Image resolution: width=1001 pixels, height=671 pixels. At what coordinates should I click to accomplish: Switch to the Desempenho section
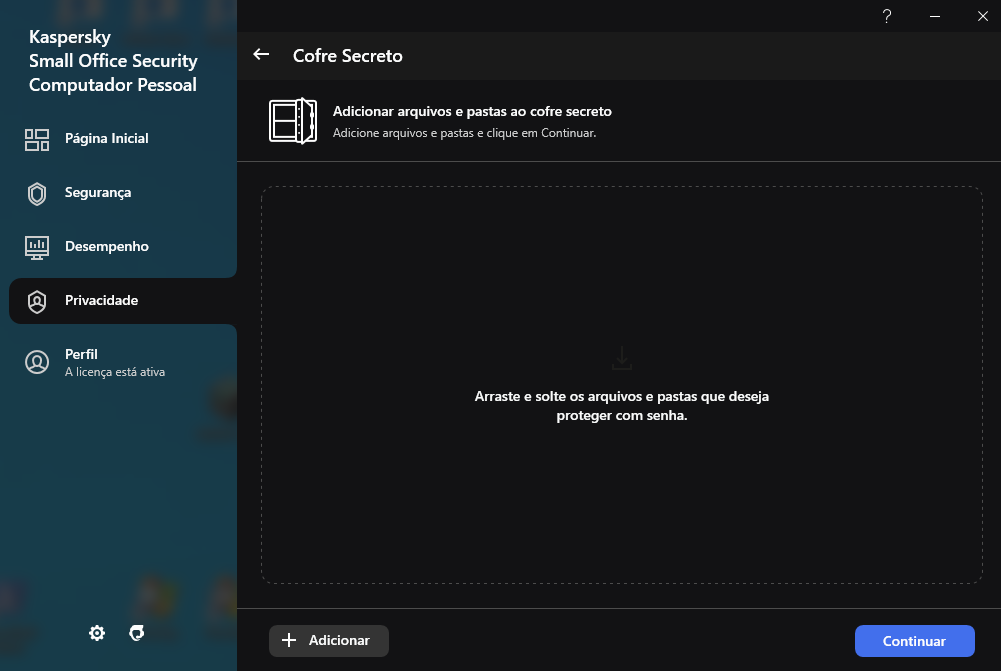[x=107, y=247]
